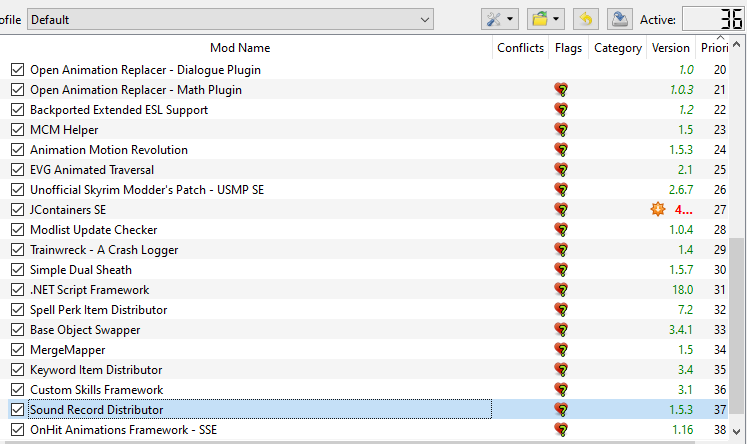
Task: Click the flag icon for Math Plugin row
Action: [562, 90]
